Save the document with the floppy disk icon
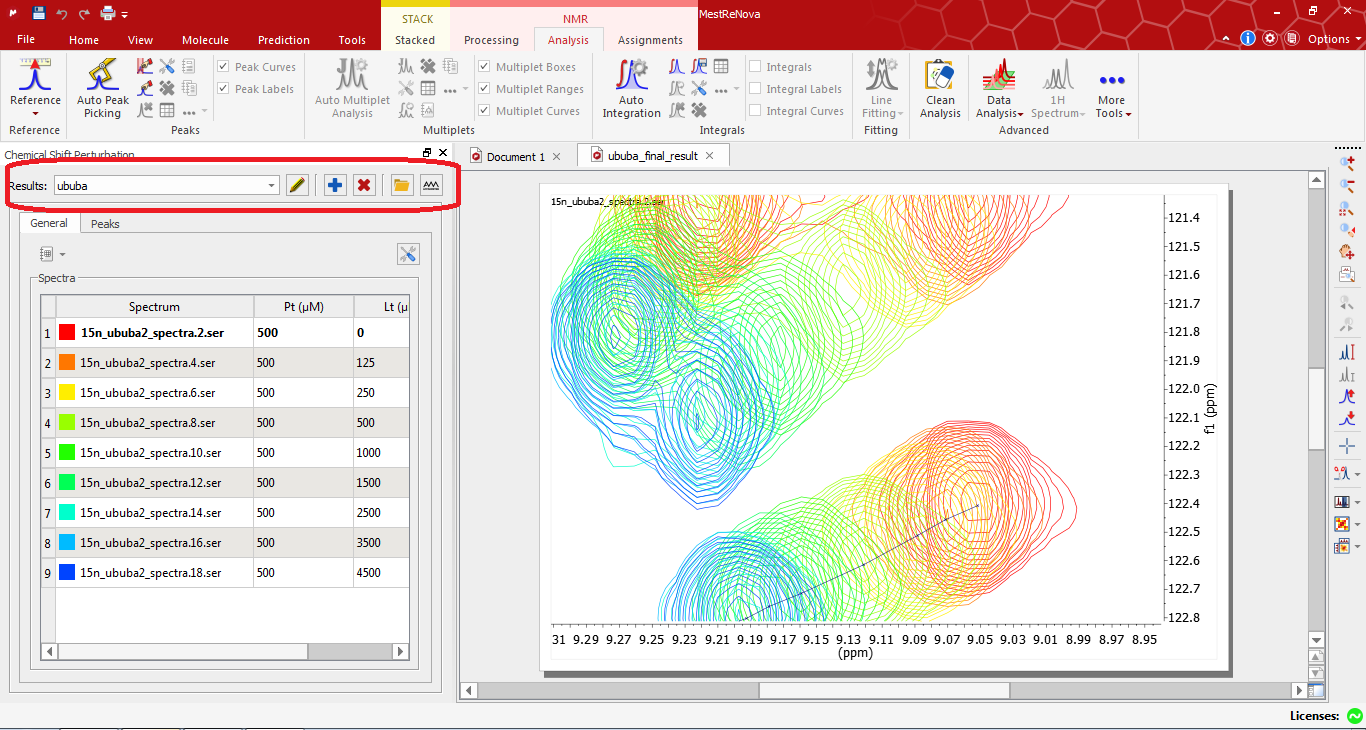Image resolution: width=1366 pixels, height=730 pixels. [39, 13]
